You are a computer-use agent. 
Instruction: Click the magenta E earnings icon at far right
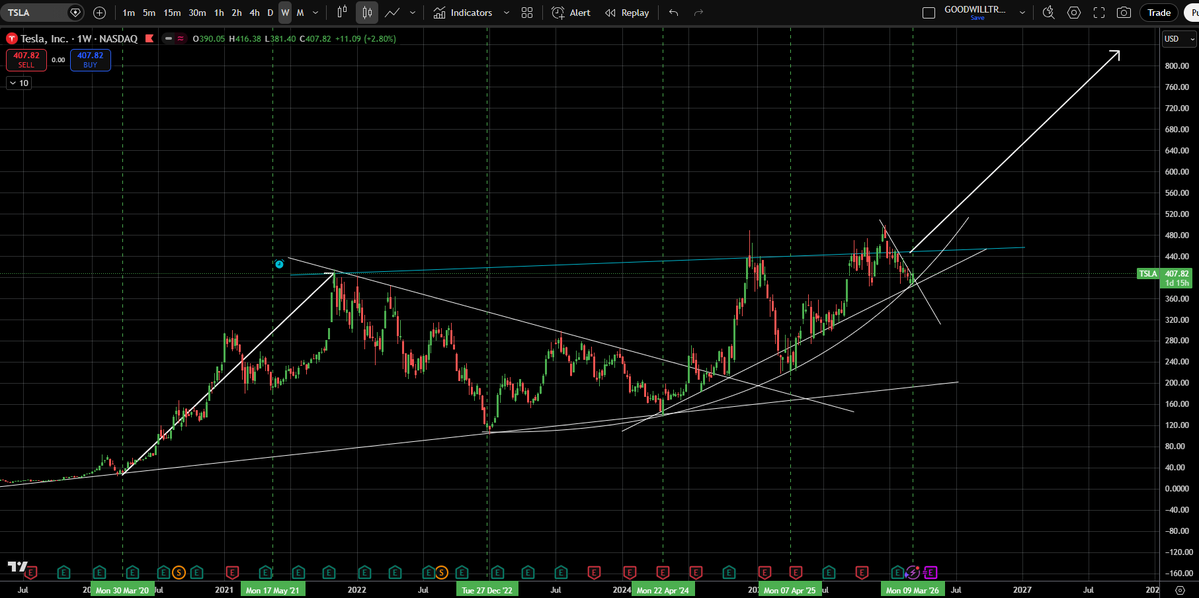(x=930, y=571)
